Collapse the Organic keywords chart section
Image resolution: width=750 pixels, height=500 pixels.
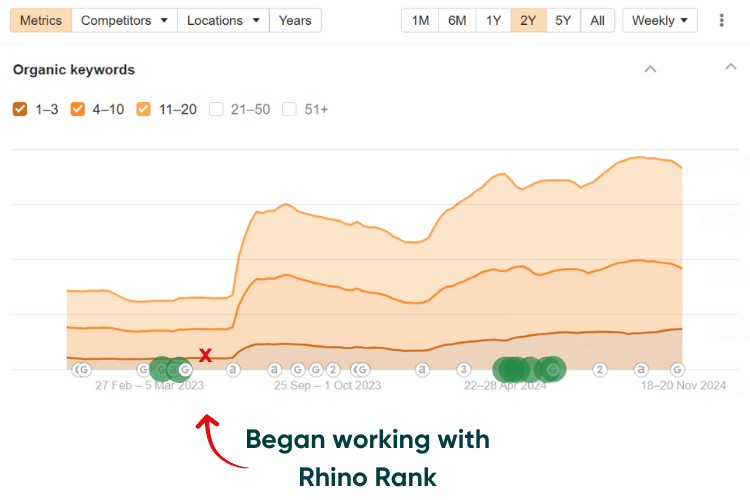pos(650,69)
